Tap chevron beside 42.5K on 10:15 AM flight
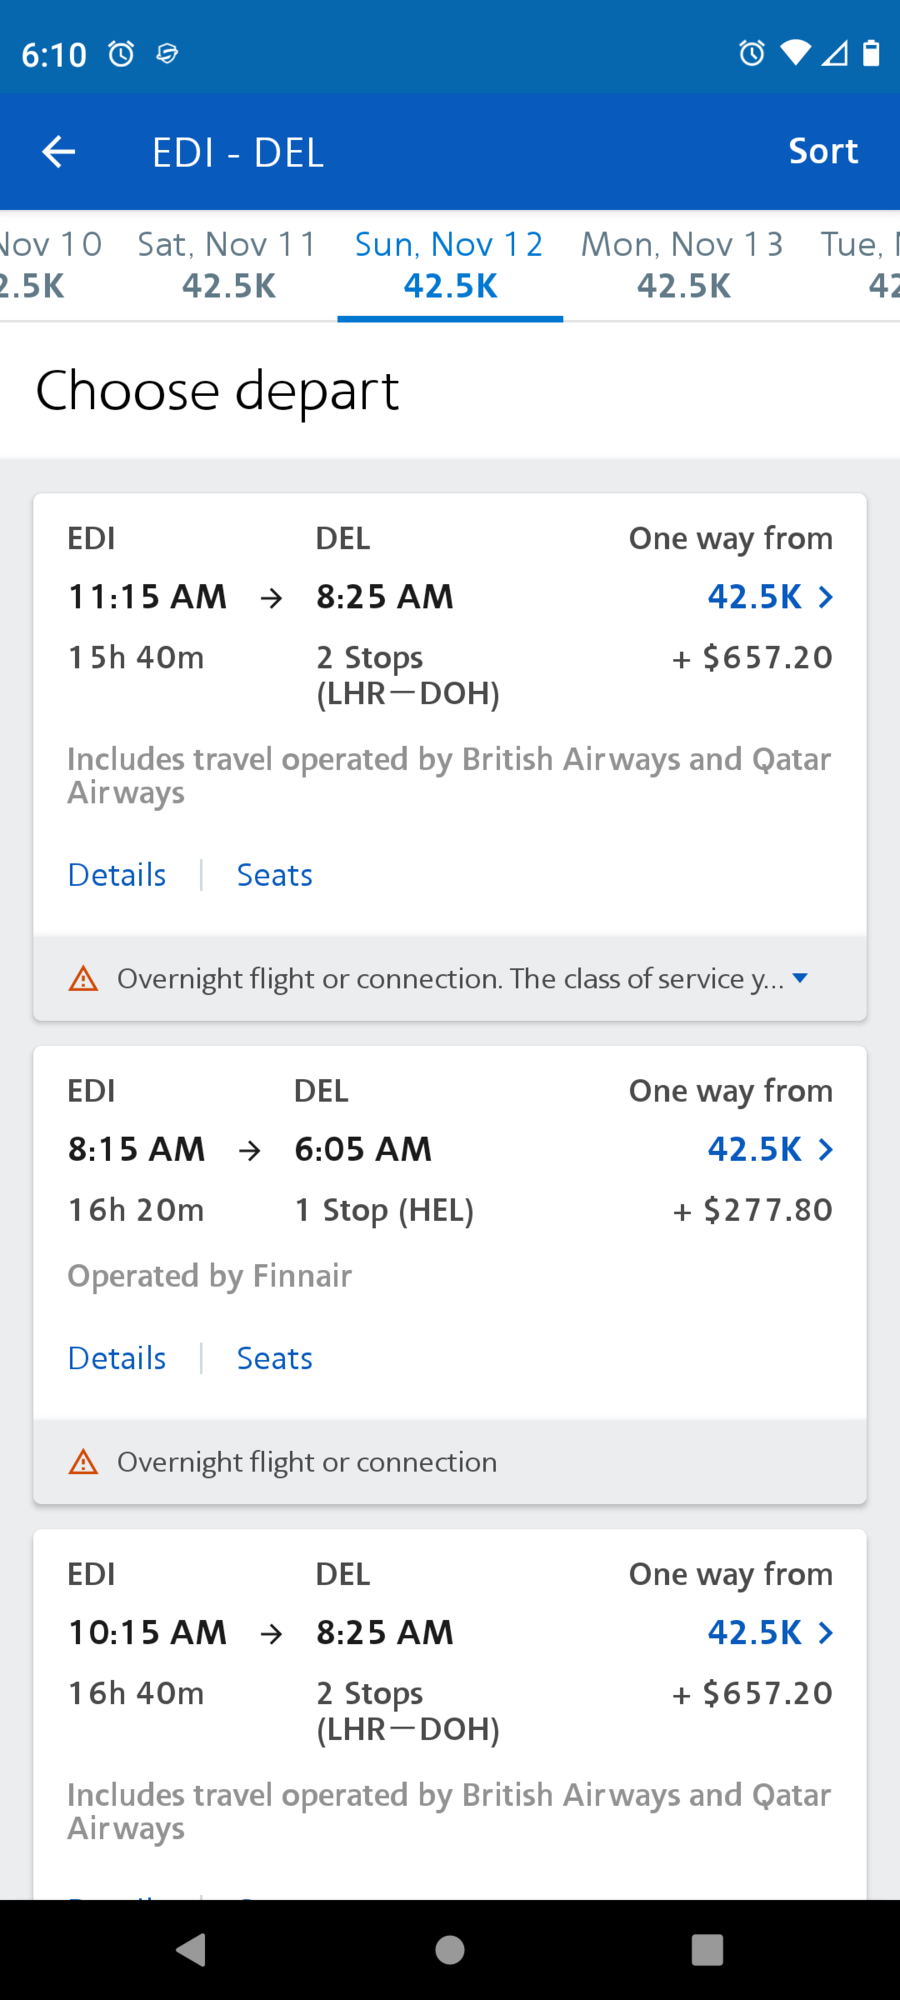 point(826,1633)
